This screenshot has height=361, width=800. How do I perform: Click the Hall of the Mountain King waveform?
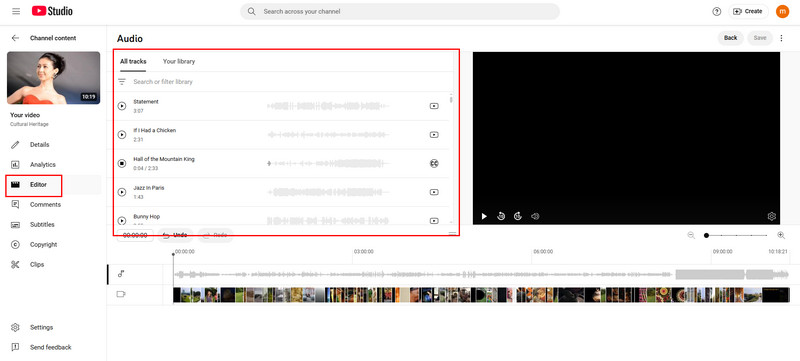(x=328, y=164)
